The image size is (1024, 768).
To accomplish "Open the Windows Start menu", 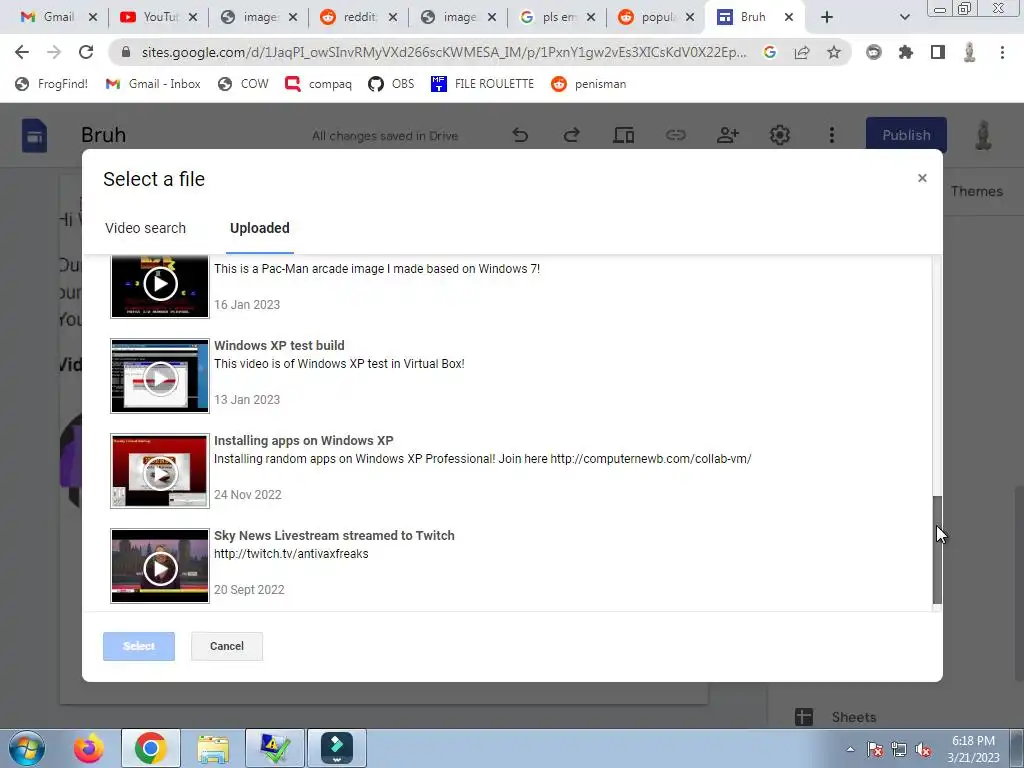I will coord(26,748).
